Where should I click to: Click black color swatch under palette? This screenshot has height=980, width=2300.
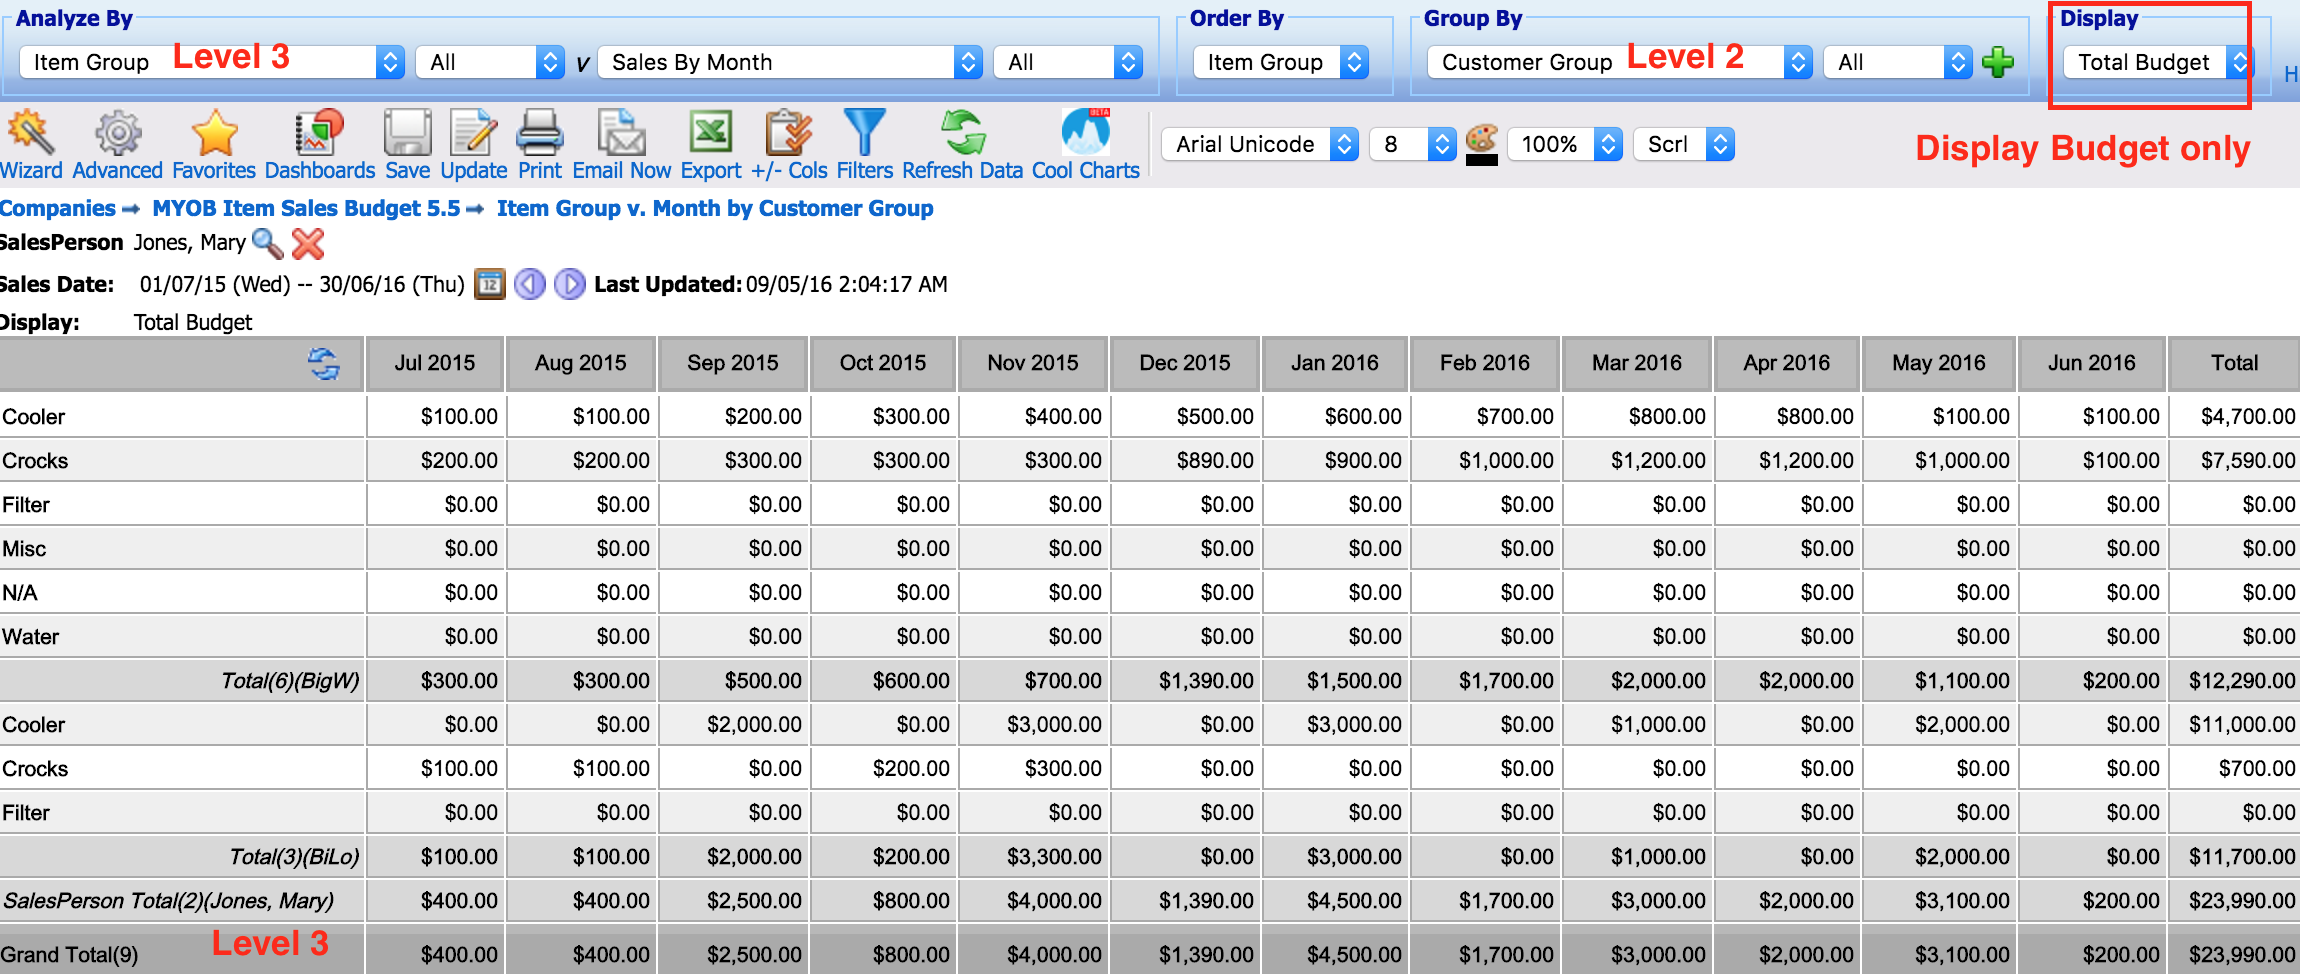(x=1481, y=160)
